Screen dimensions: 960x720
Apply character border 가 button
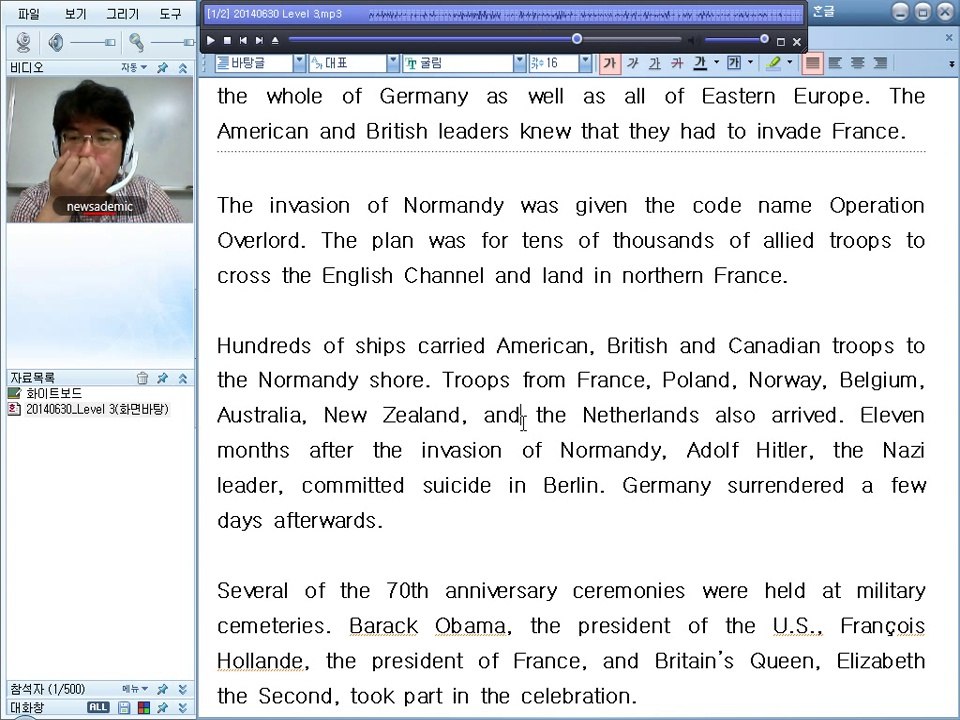coord(733,63)
